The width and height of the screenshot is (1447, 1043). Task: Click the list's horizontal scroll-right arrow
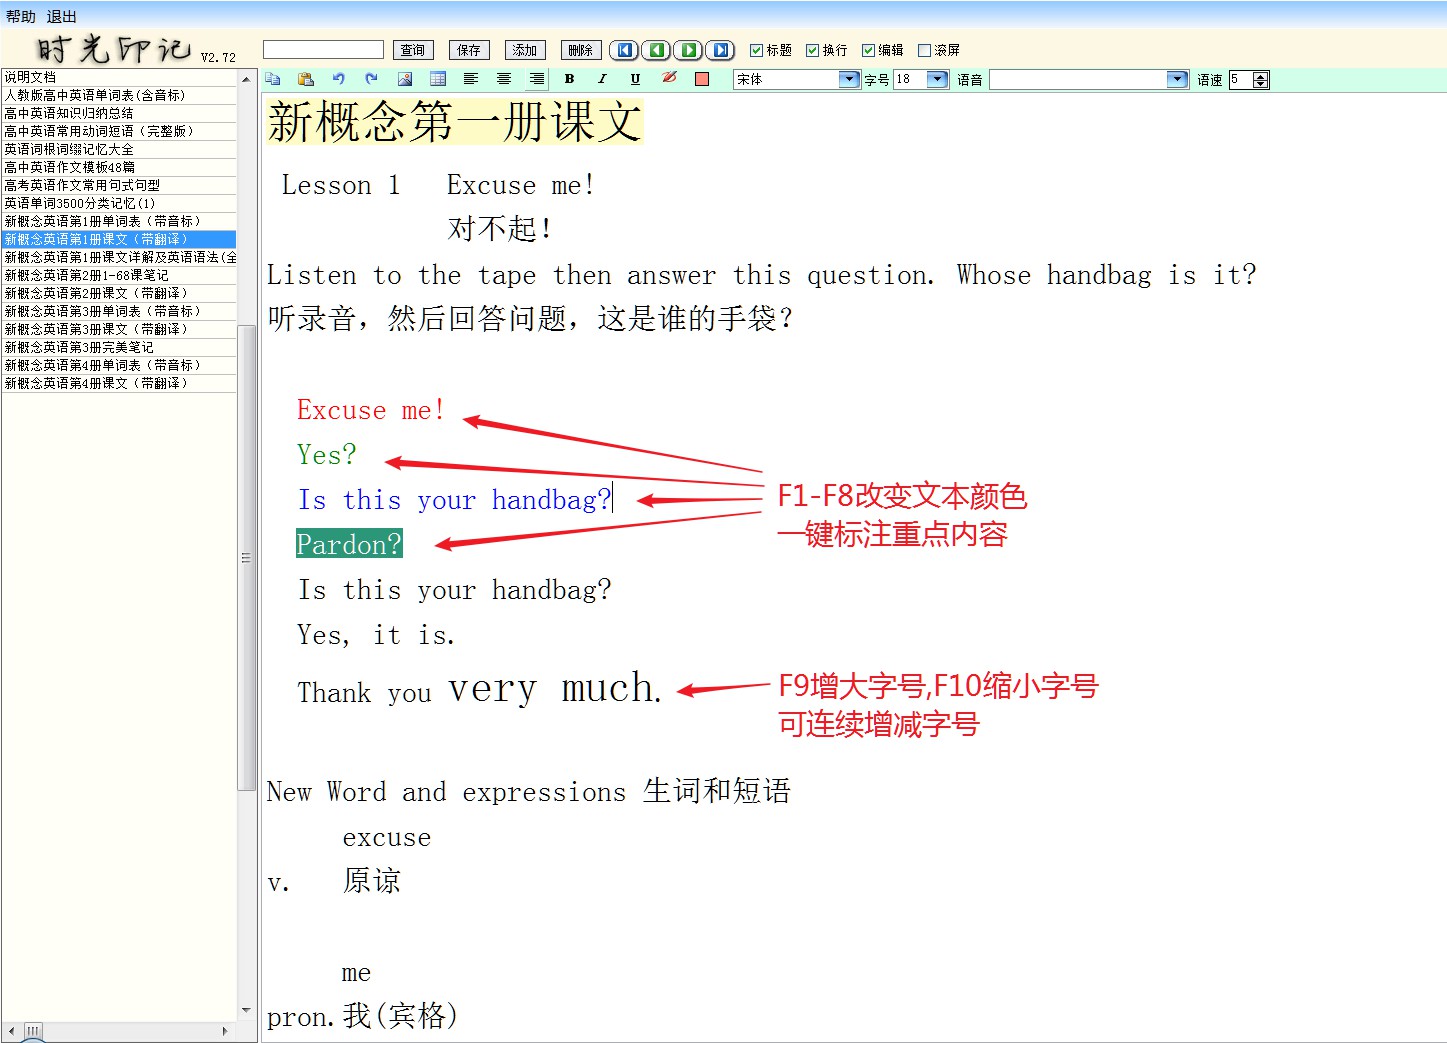click(226, 1030)
